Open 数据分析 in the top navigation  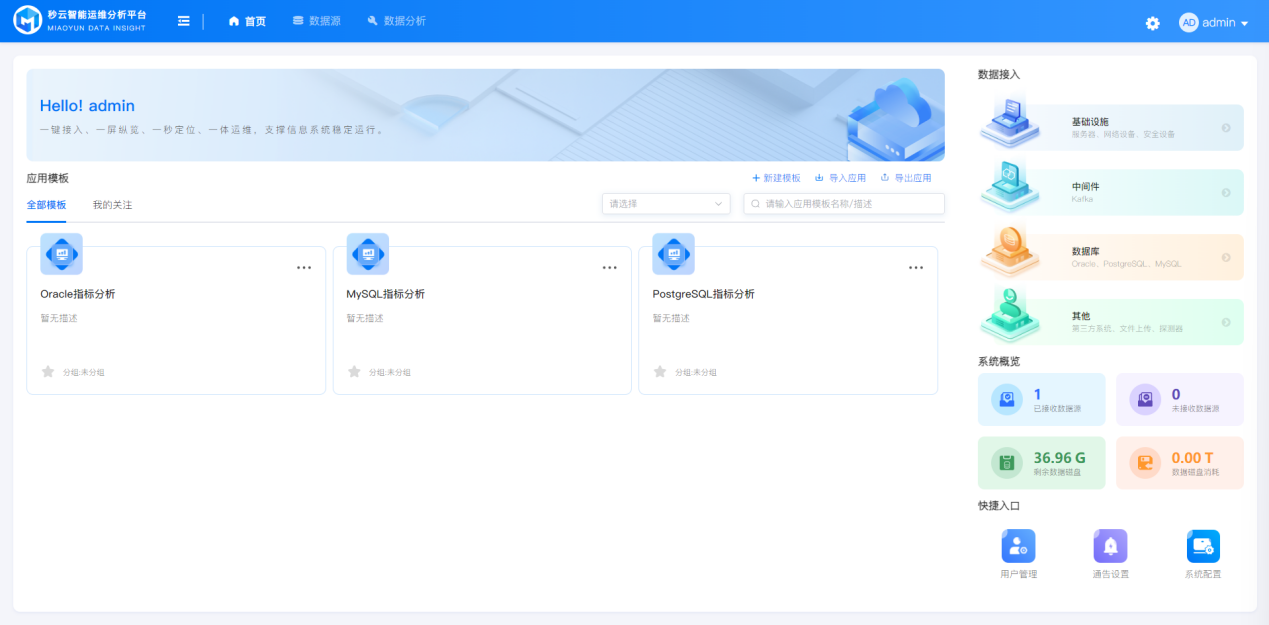click(x=396, y=21)
